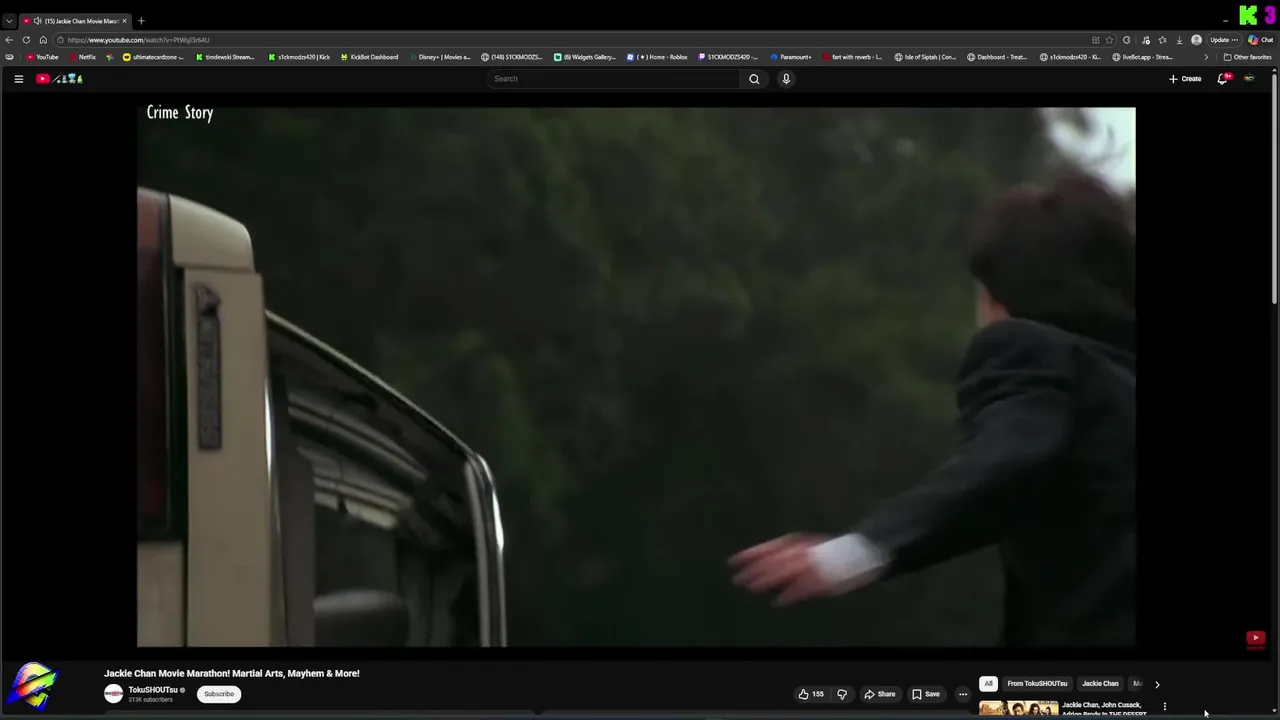Open the Isle of Siptah bookmark
The width and height of the screenshot is (1280, 720).
pos(925,57)
